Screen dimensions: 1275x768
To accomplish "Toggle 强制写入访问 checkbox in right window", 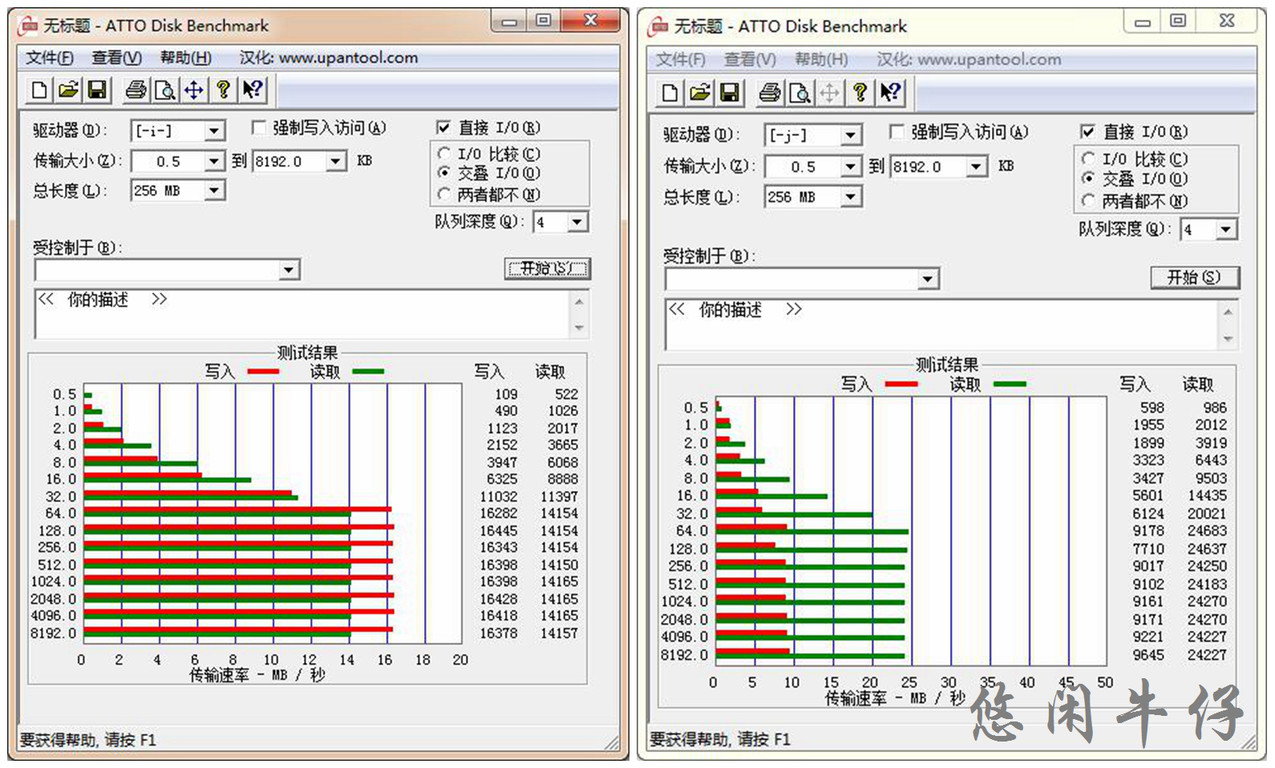I will 896,132.
